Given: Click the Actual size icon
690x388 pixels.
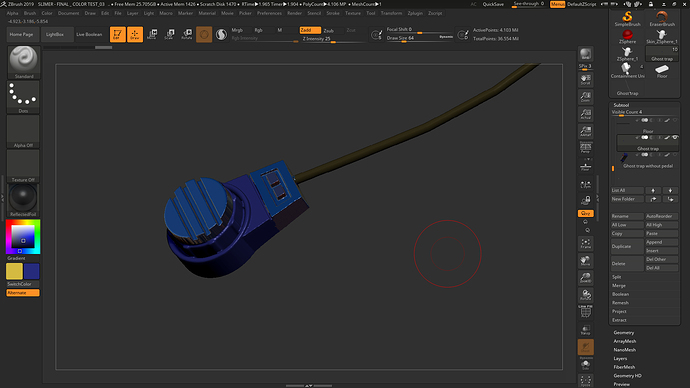Looking at the screenshot, I should [585, 114].
